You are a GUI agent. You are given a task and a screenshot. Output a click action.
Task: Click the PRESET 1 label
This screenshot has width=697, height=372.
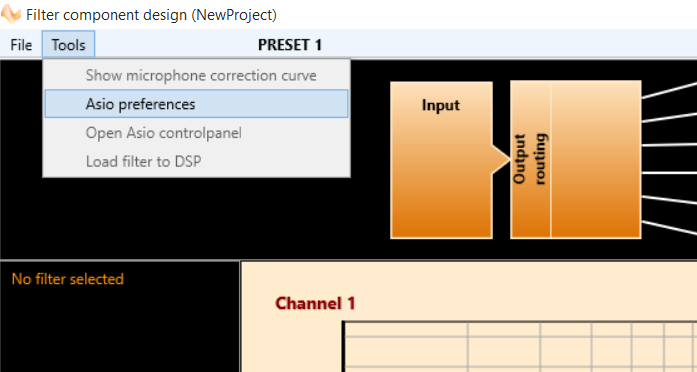click(290, 45)
